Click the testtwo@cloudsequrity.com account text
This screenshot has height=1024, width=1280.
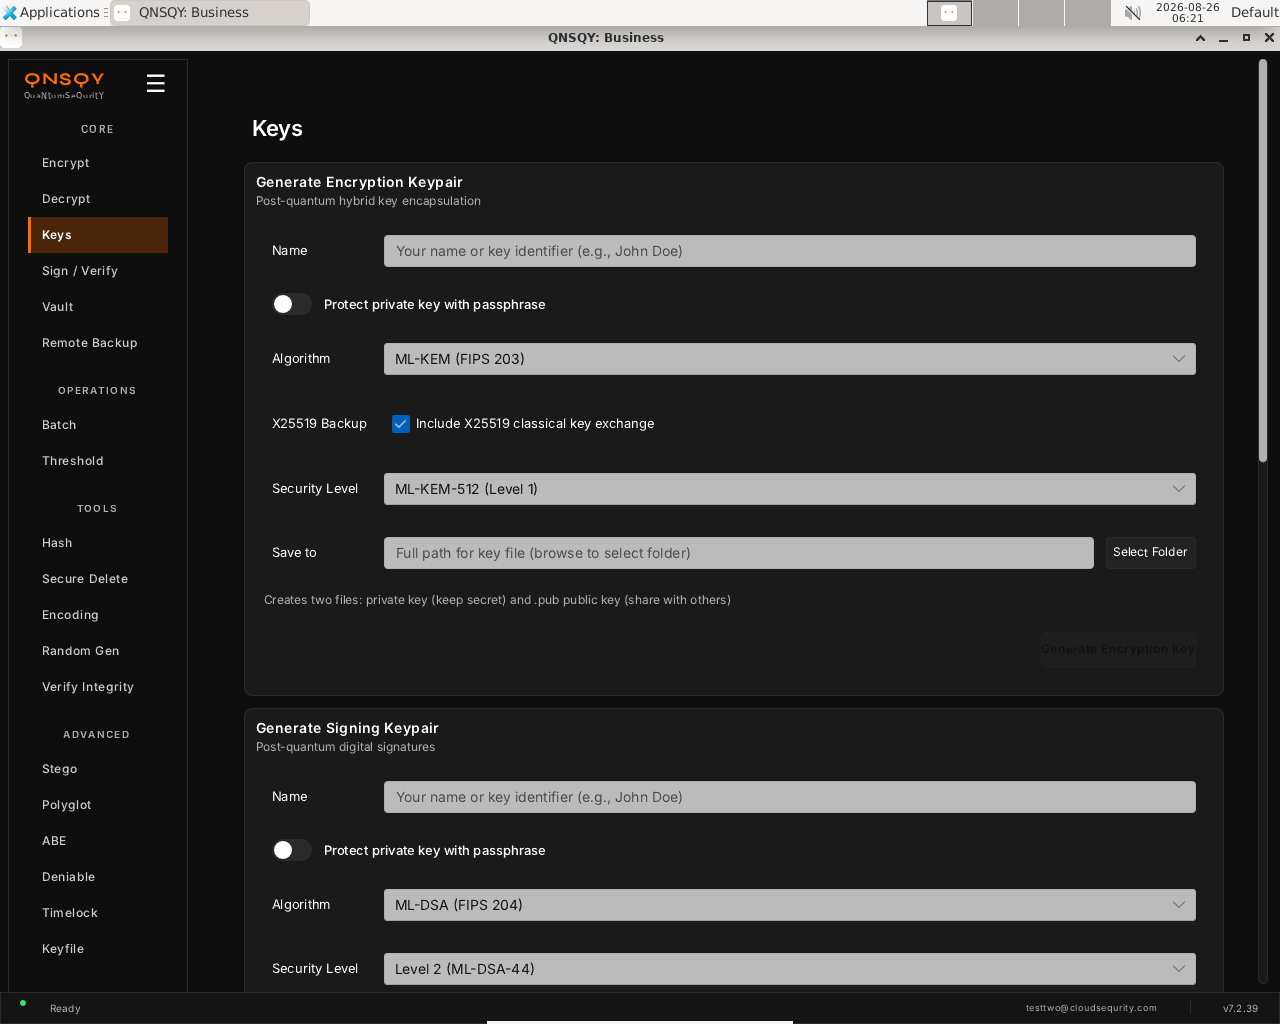1091,1008
